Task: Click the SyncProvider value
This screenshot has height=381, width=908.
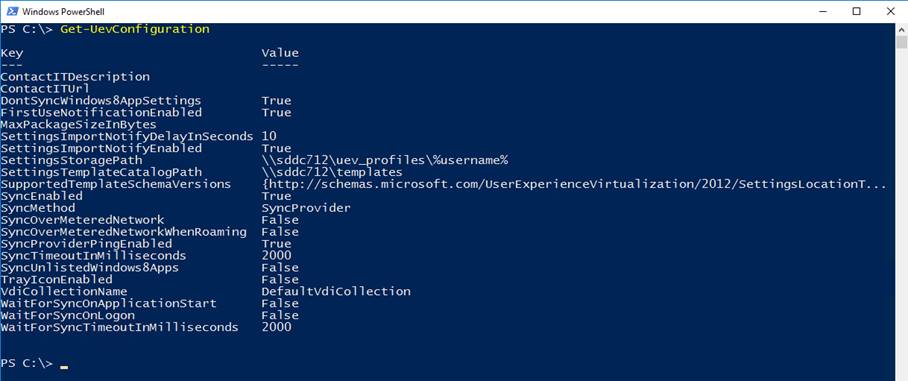Action: (x=306, y=208)
